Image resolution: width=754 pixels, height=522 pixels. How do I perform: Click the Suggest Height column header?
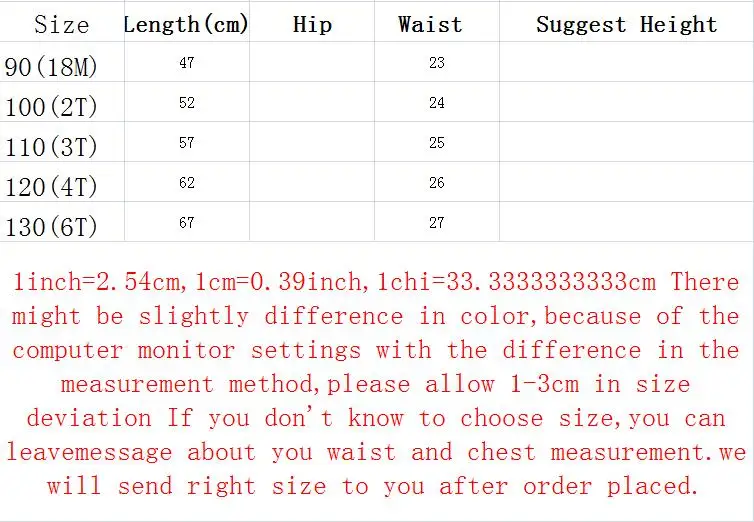coord(627,25)
